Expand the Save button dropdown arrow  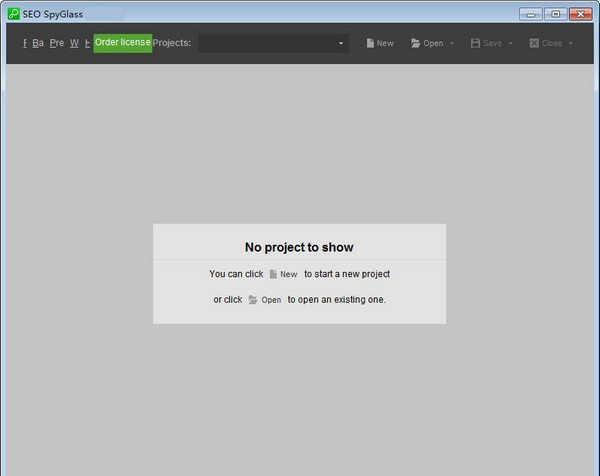pyautogui.click(x=510, y=44)
